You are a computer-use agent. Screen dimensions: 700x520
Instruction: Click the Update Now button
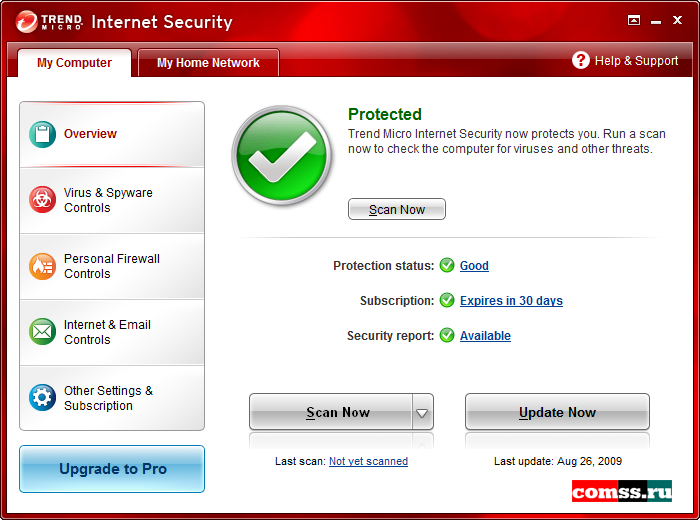coord(557,412)
